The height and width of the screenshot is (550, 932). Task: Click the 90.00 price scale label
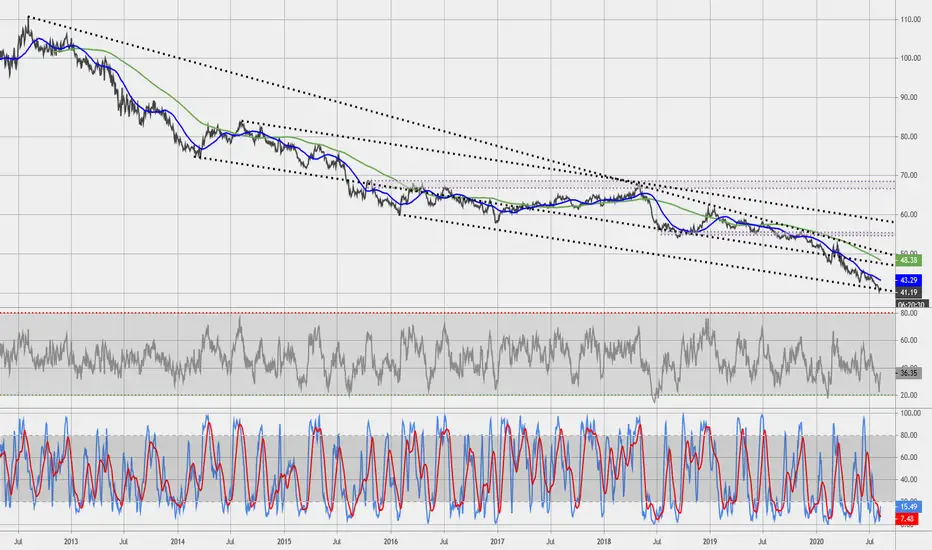coord(909,98)
